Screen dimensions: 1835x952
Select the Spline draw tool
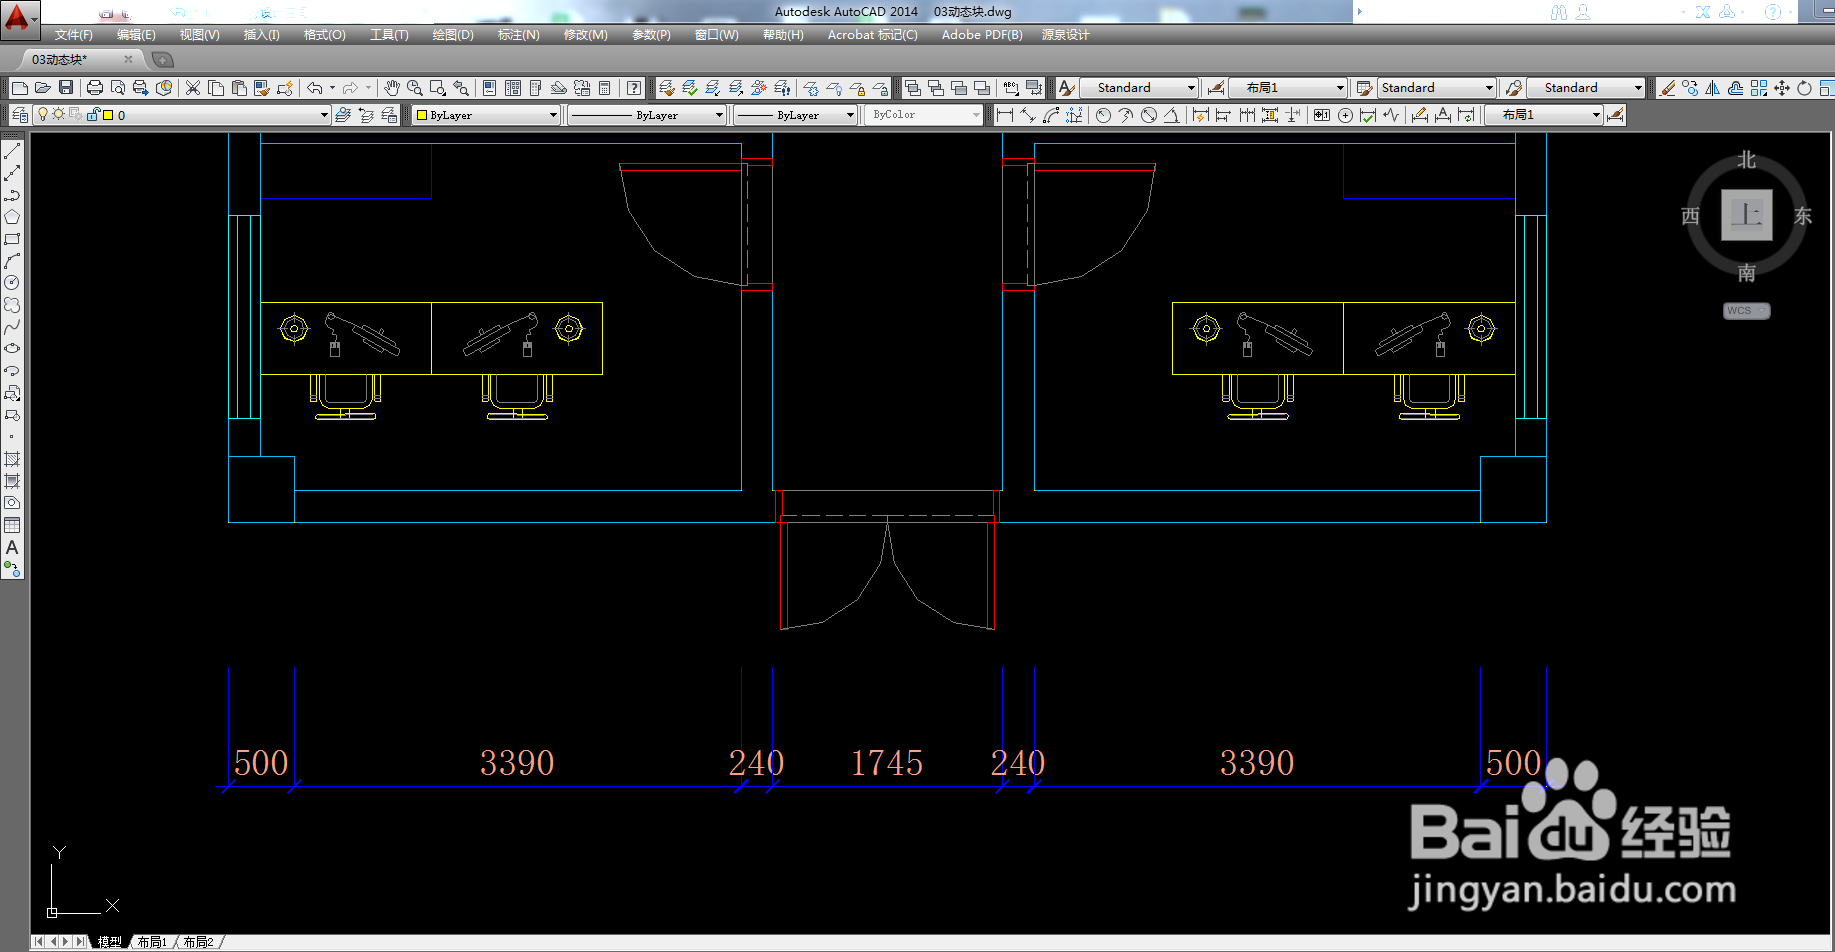pos(12,327)
